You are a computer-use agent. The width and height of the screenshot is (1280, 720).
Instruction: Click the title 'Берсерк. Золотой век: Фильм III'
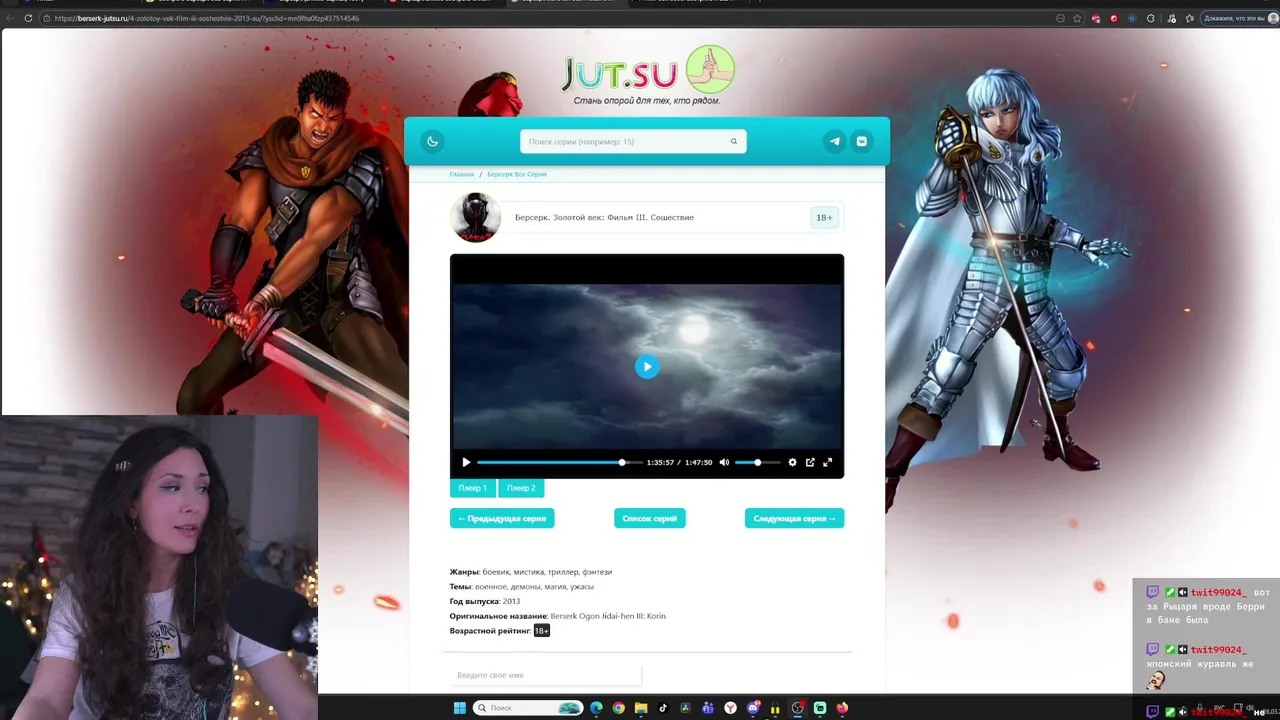(x=604, y=217)
